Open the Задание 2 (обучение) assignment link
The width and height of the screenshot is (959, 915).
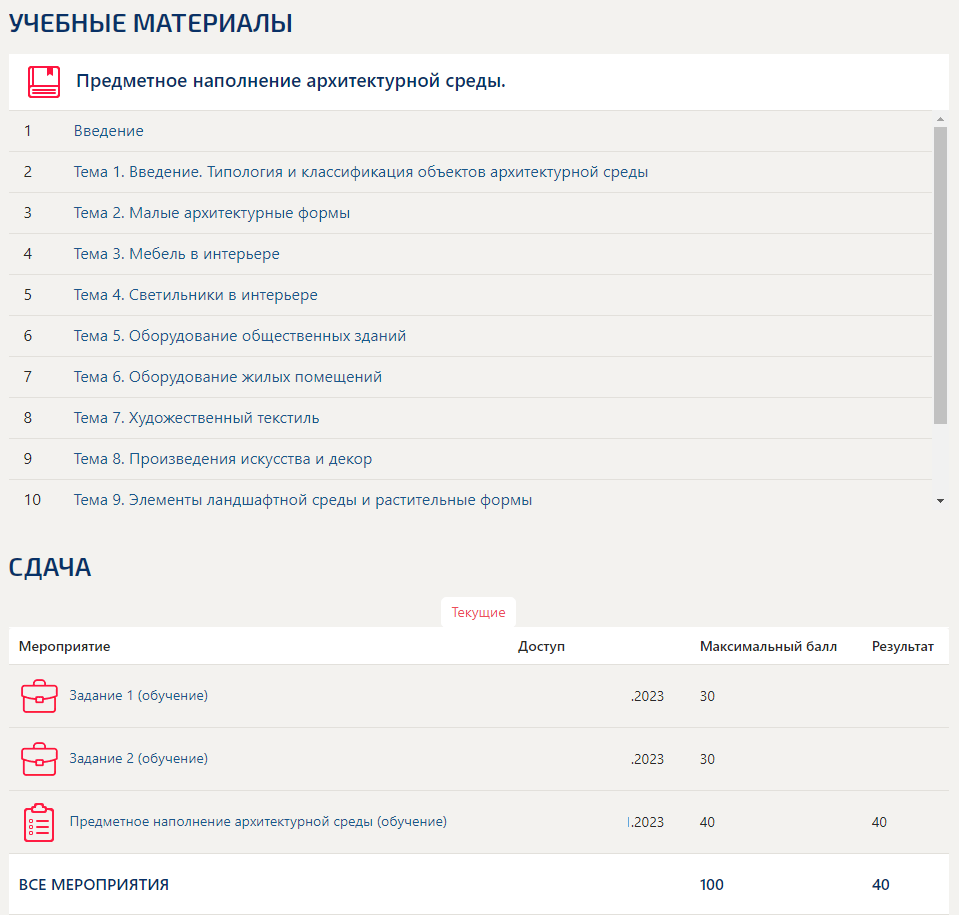[x=137, y=758]
